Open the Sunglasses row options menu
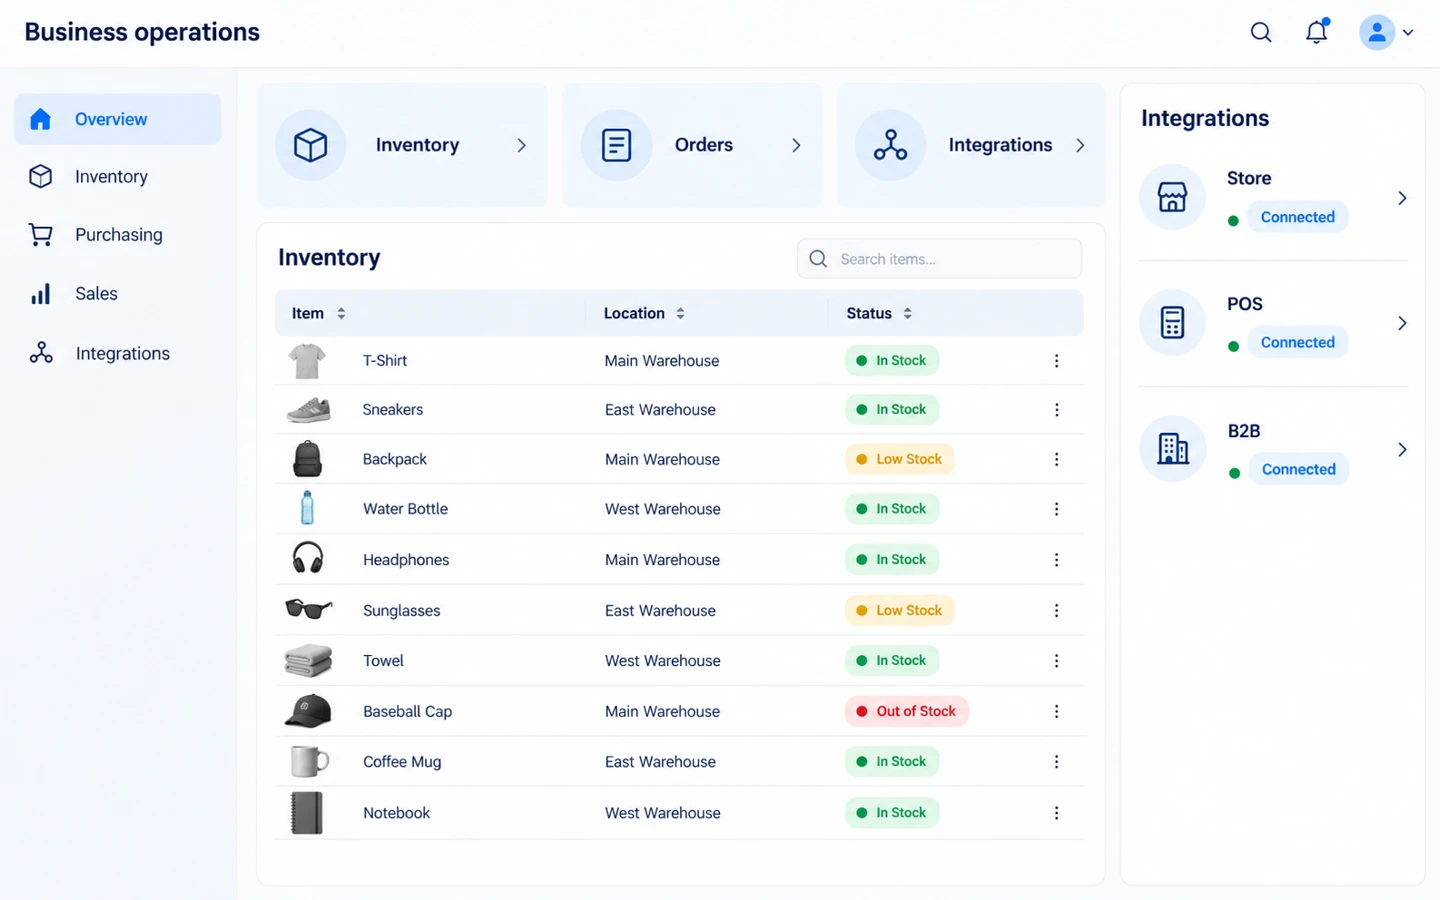1440x900 pixels. pos(1056,610)
